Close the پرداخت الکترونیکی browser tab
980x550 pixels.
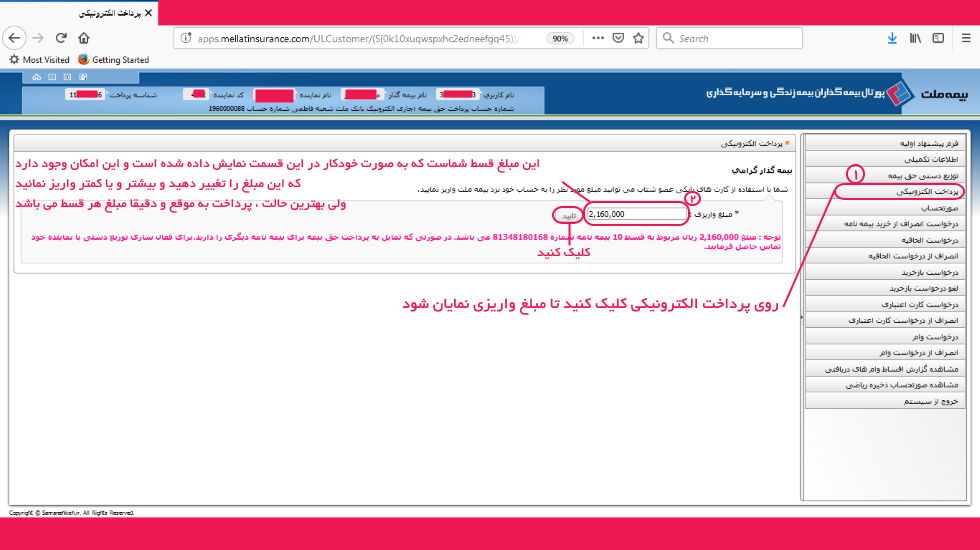[x=149, y=14]
